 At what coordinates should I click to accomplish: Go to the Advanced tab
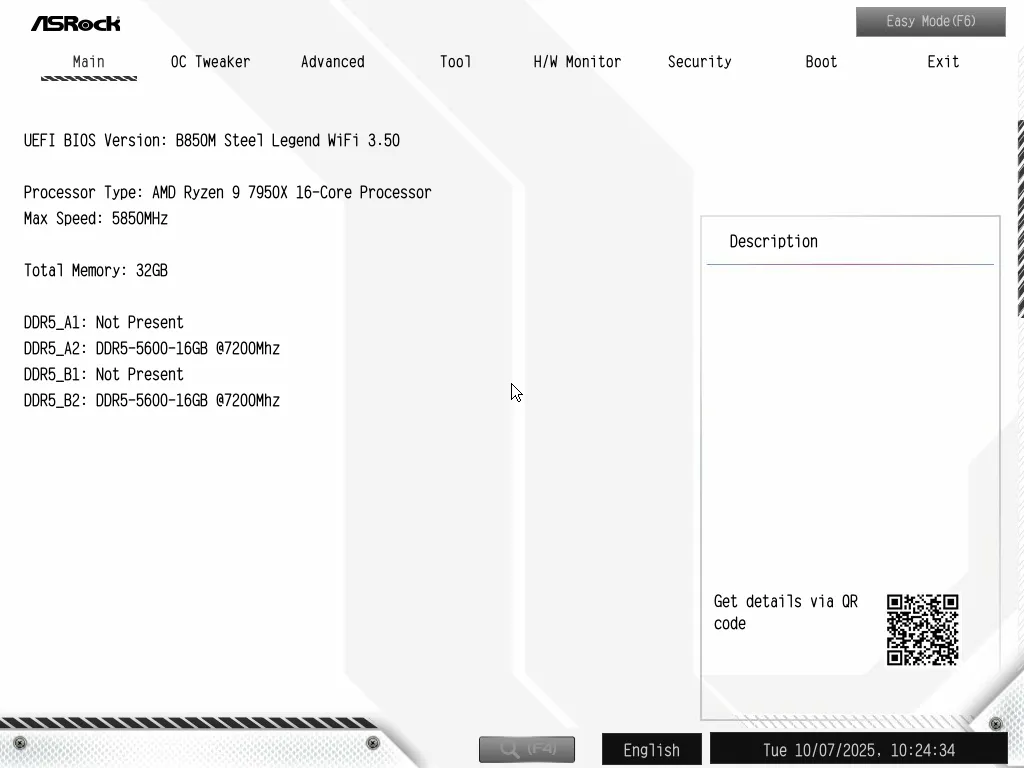pyautogui.click(x=332, y=62)
